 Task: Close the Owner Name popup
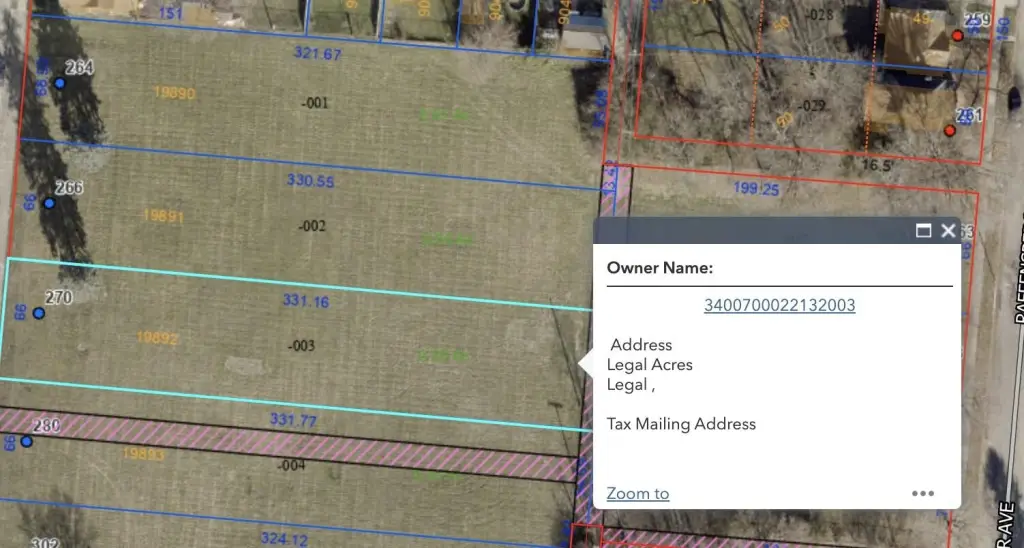pyautogui.click(x=947, y=231)
